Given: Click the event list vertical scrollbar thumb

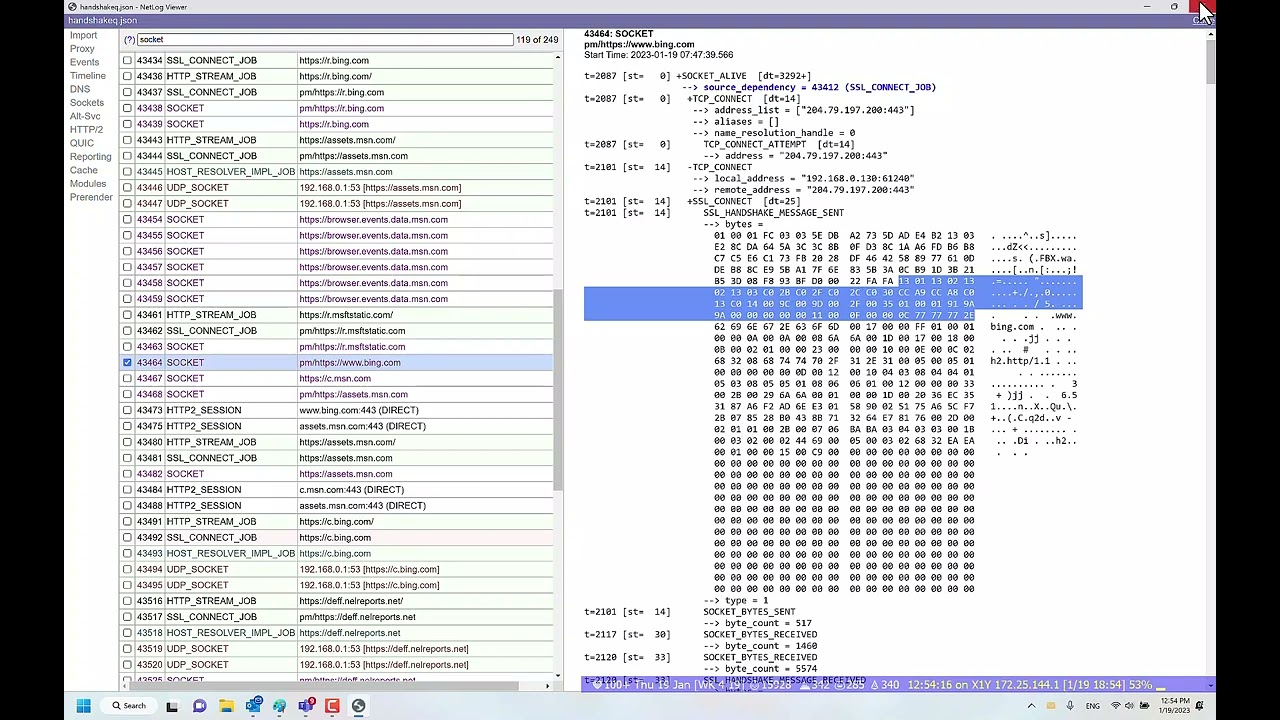Looking at the screenshot, I should point(558,390).
